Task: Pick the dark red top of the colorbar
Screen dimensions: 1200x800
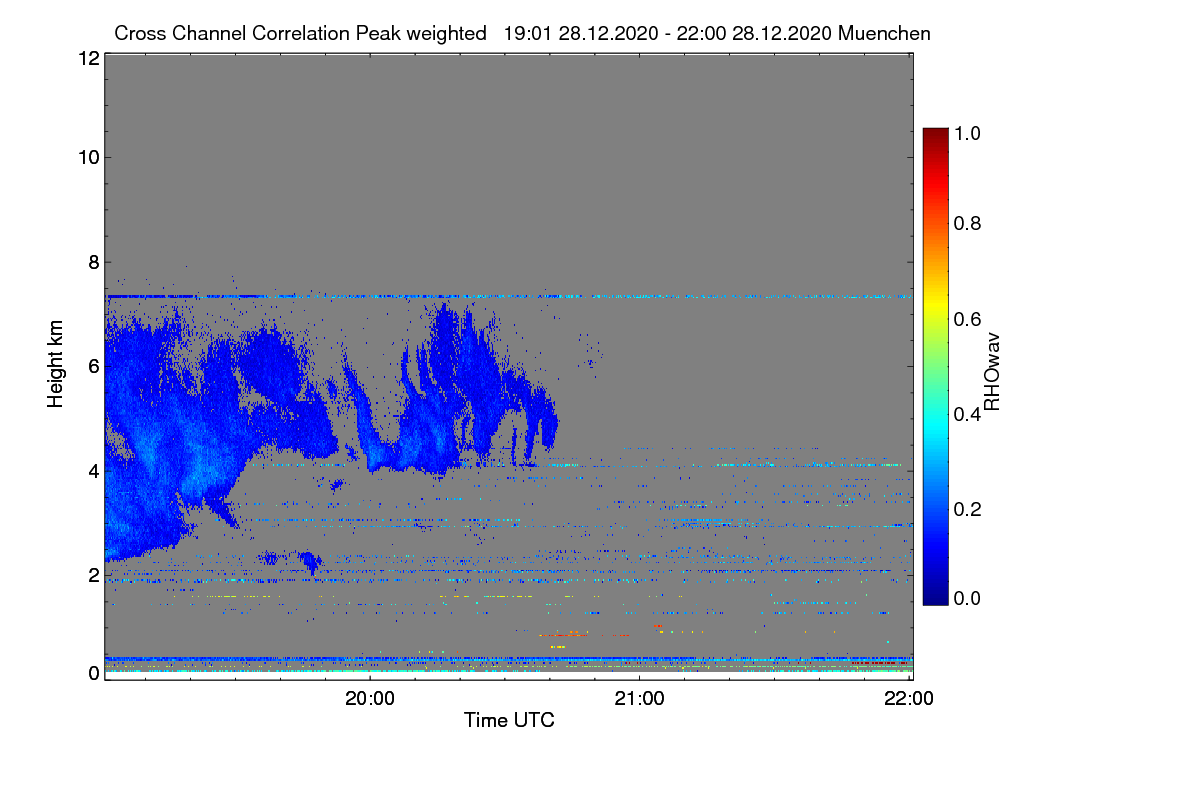Action: click(x=935, y=137)
